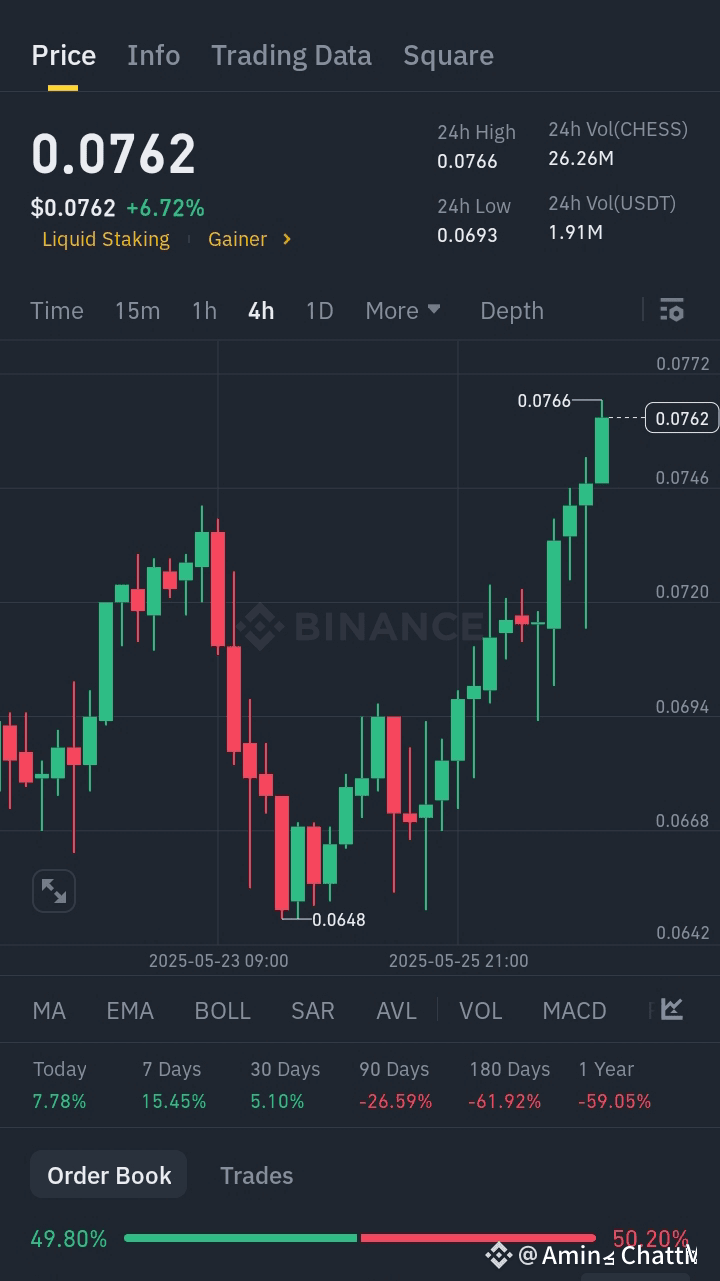The width and height of the screenshot is (720, 1281).
Task: Expand the Gainer chevron arrow
Action: tap(286, 239)
